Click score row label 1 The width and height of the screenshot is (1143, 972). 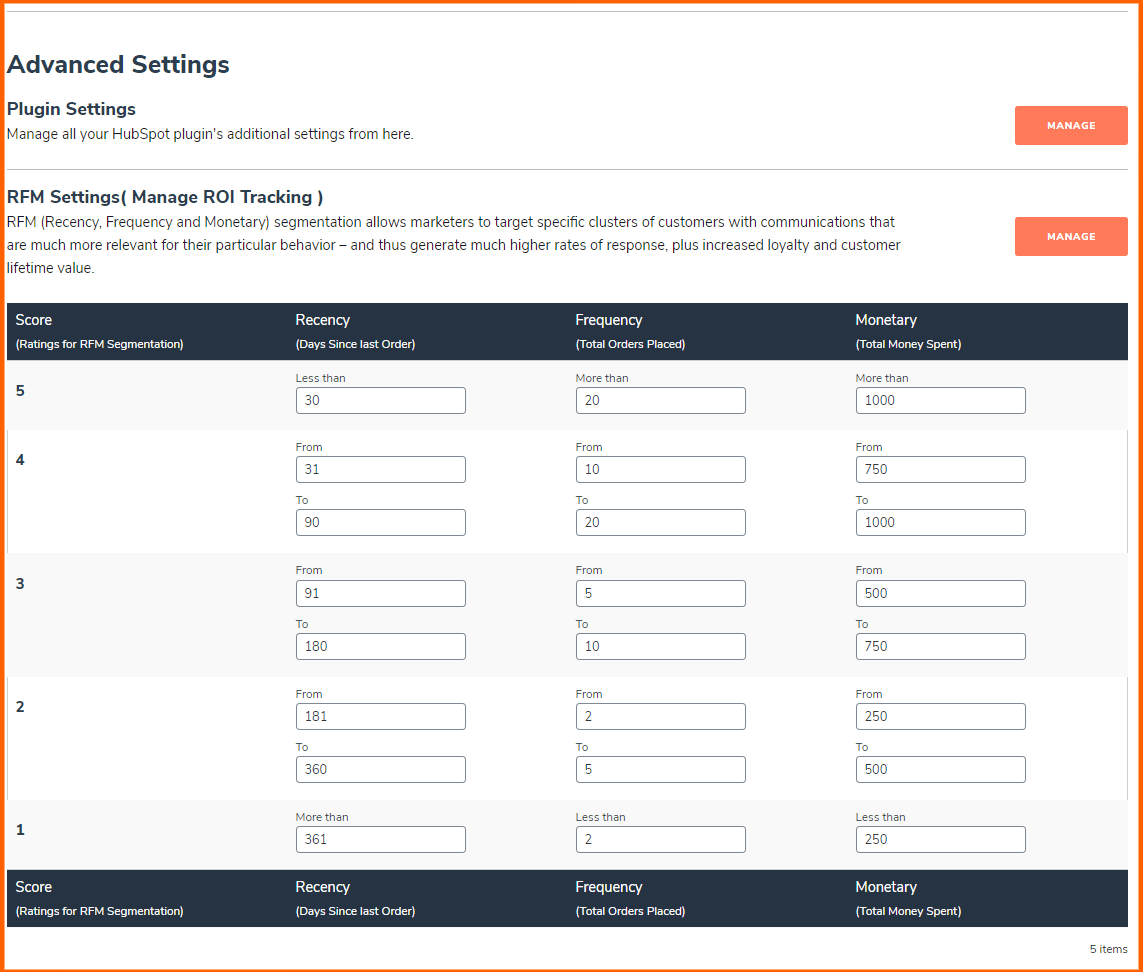pyautogui.click(x=20, y=831)
